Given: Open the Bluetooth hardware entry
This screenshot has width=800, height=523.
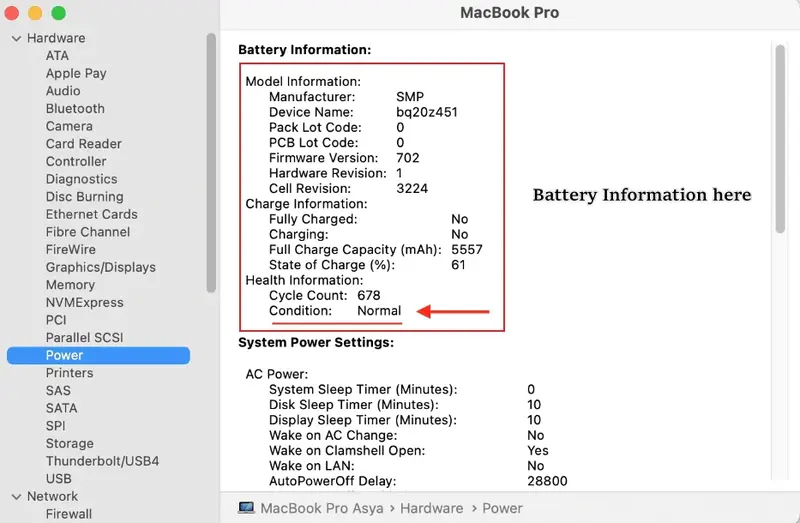Looking at the screenshot, I should coord(75,108).
